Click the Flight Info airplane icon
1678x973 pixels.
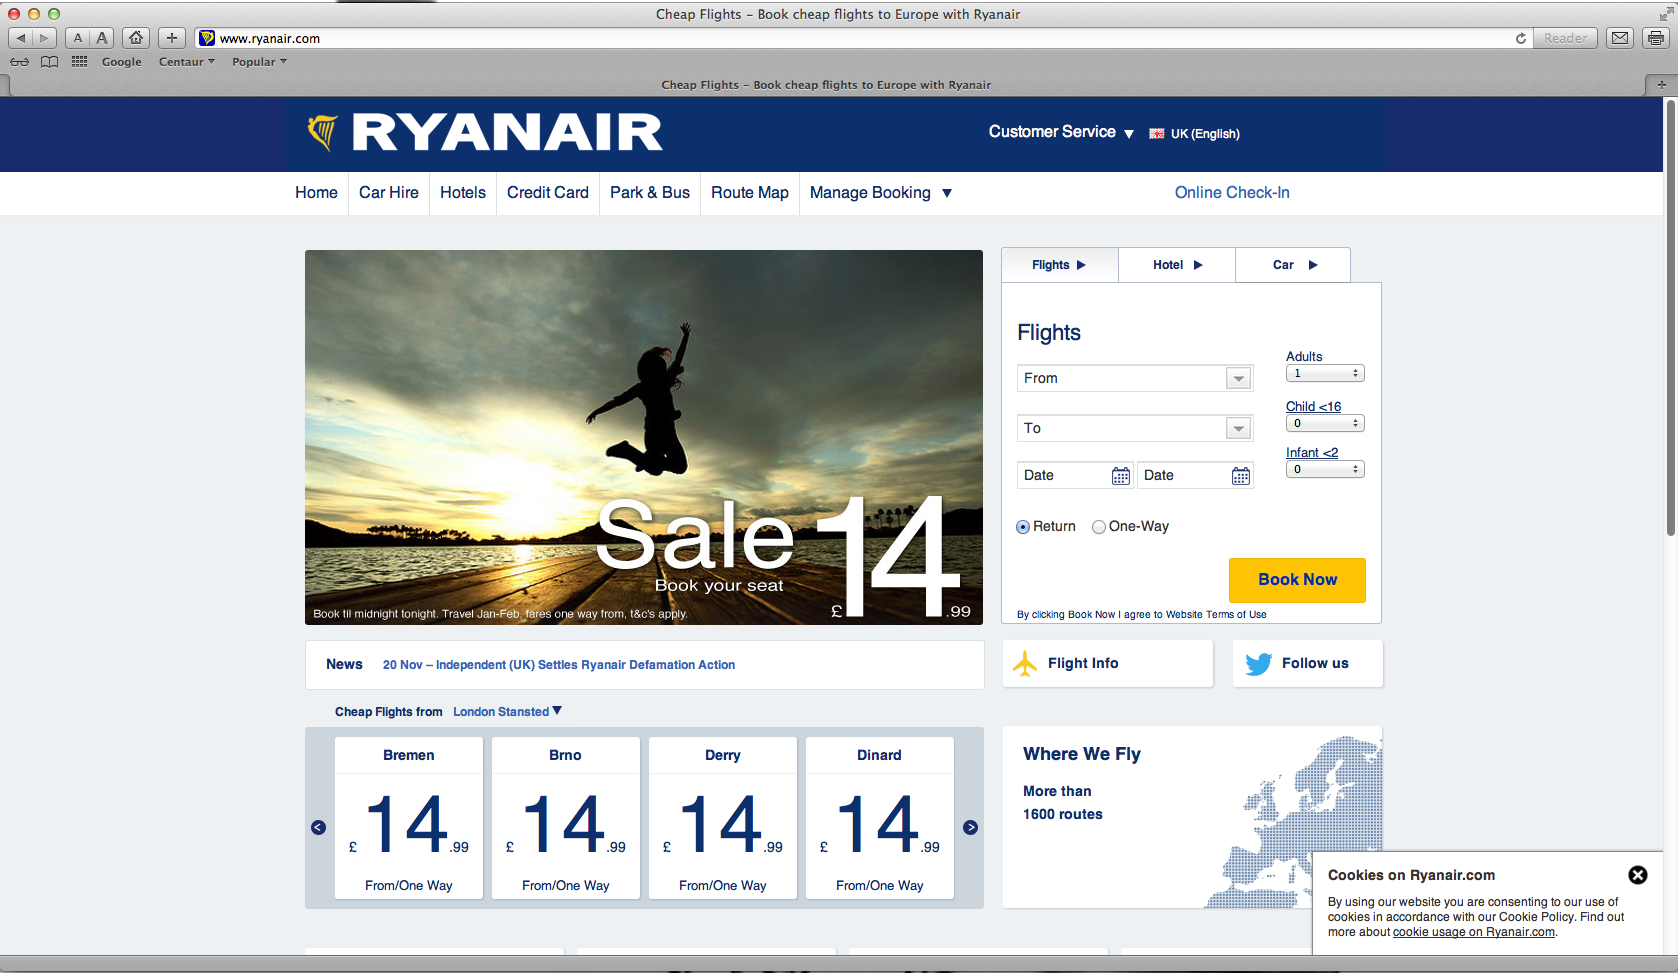click(x=1025, y=662)
